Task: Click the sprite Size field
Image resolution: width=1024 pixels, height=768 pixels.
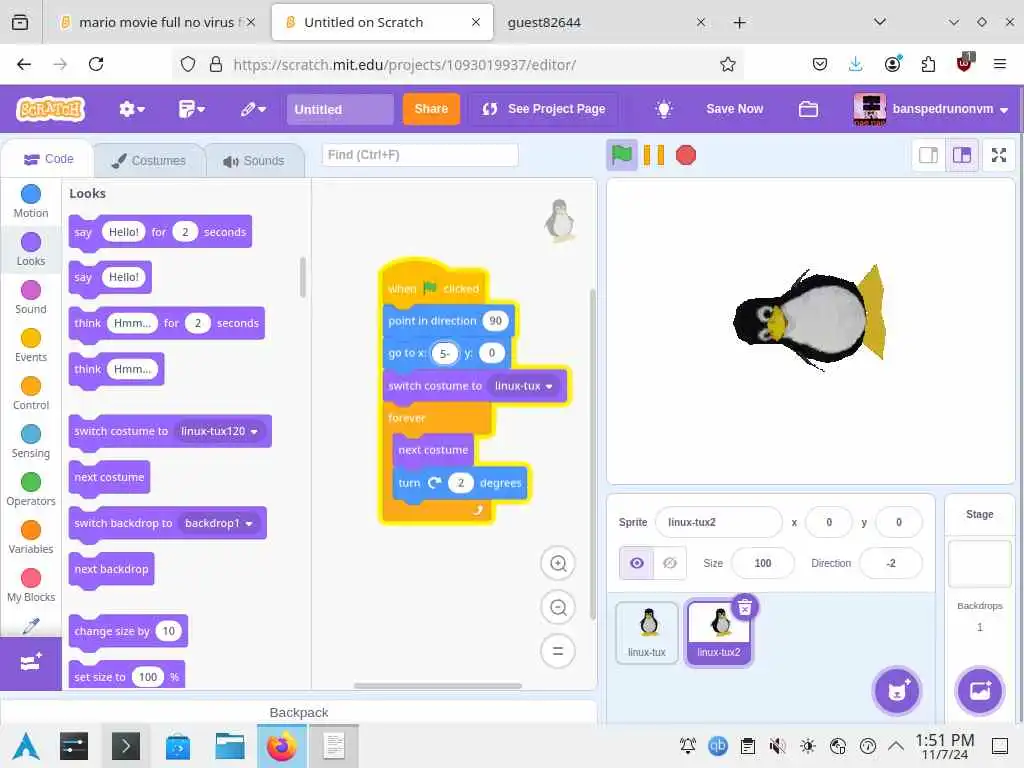Action: (763, 563)
